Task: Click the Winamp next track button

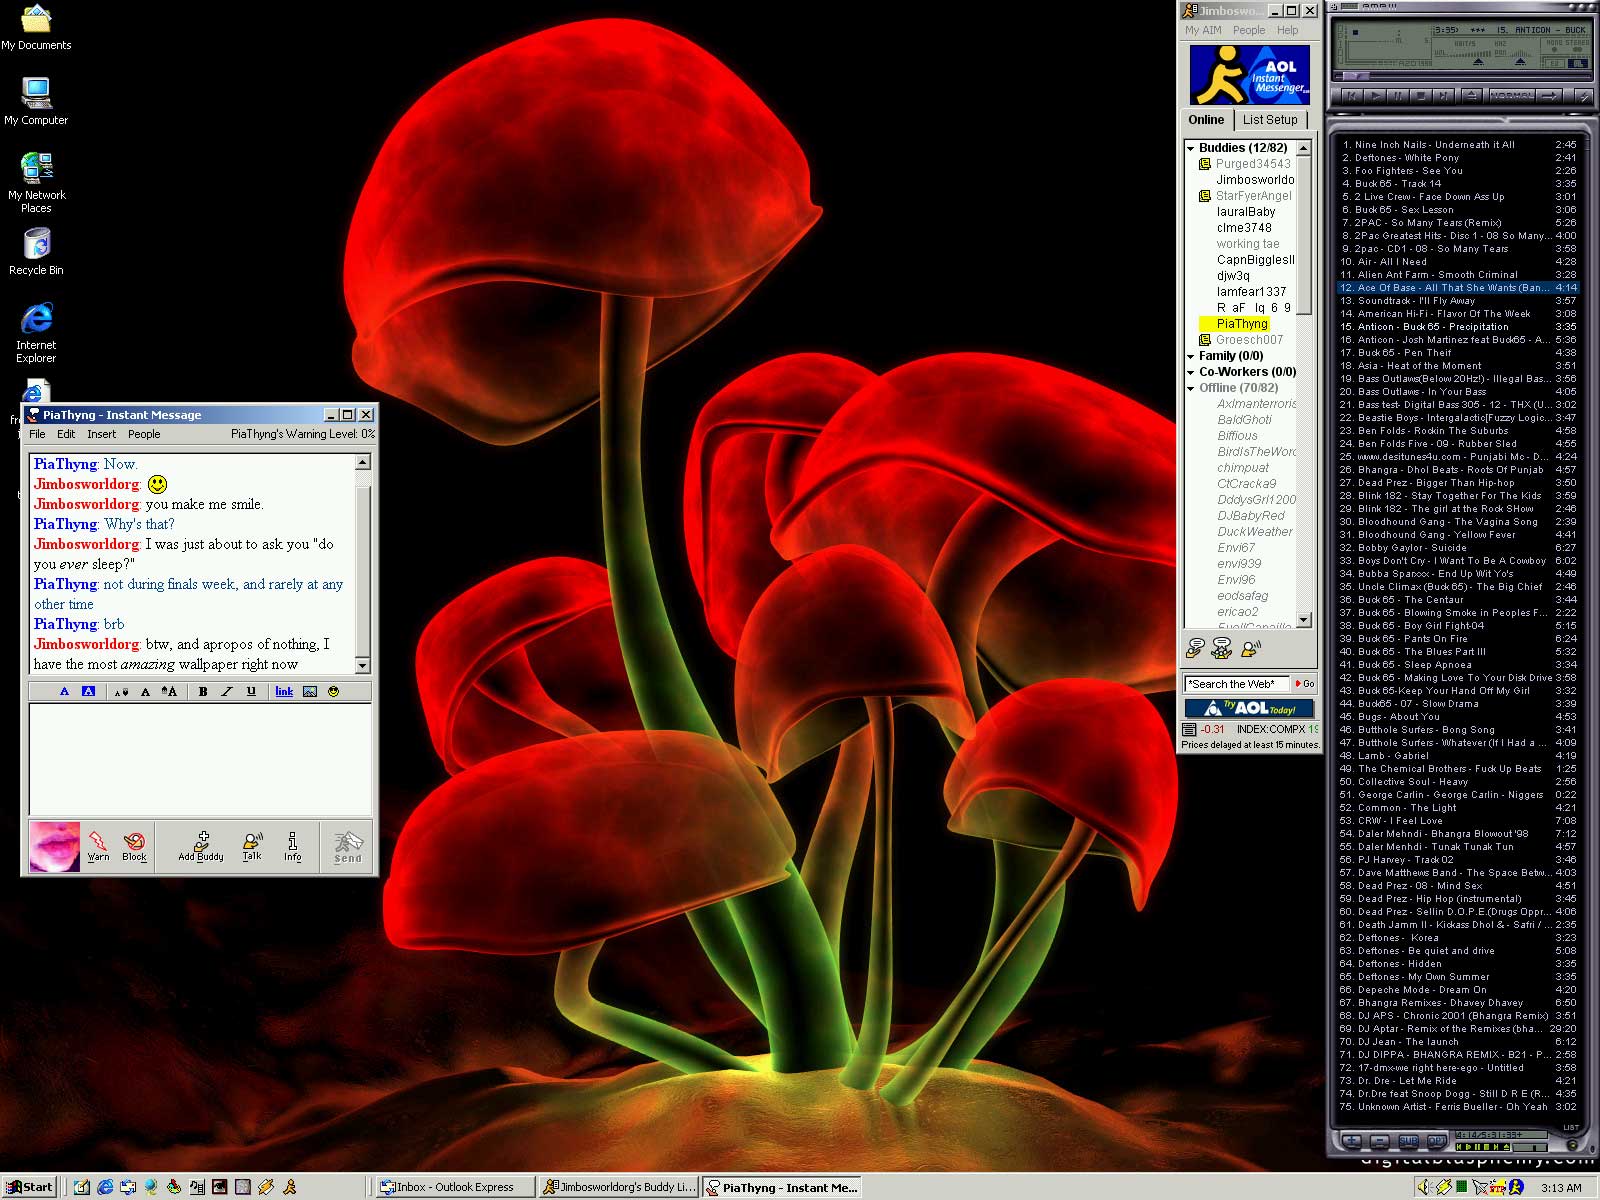Action: [x=1443, y=96]
